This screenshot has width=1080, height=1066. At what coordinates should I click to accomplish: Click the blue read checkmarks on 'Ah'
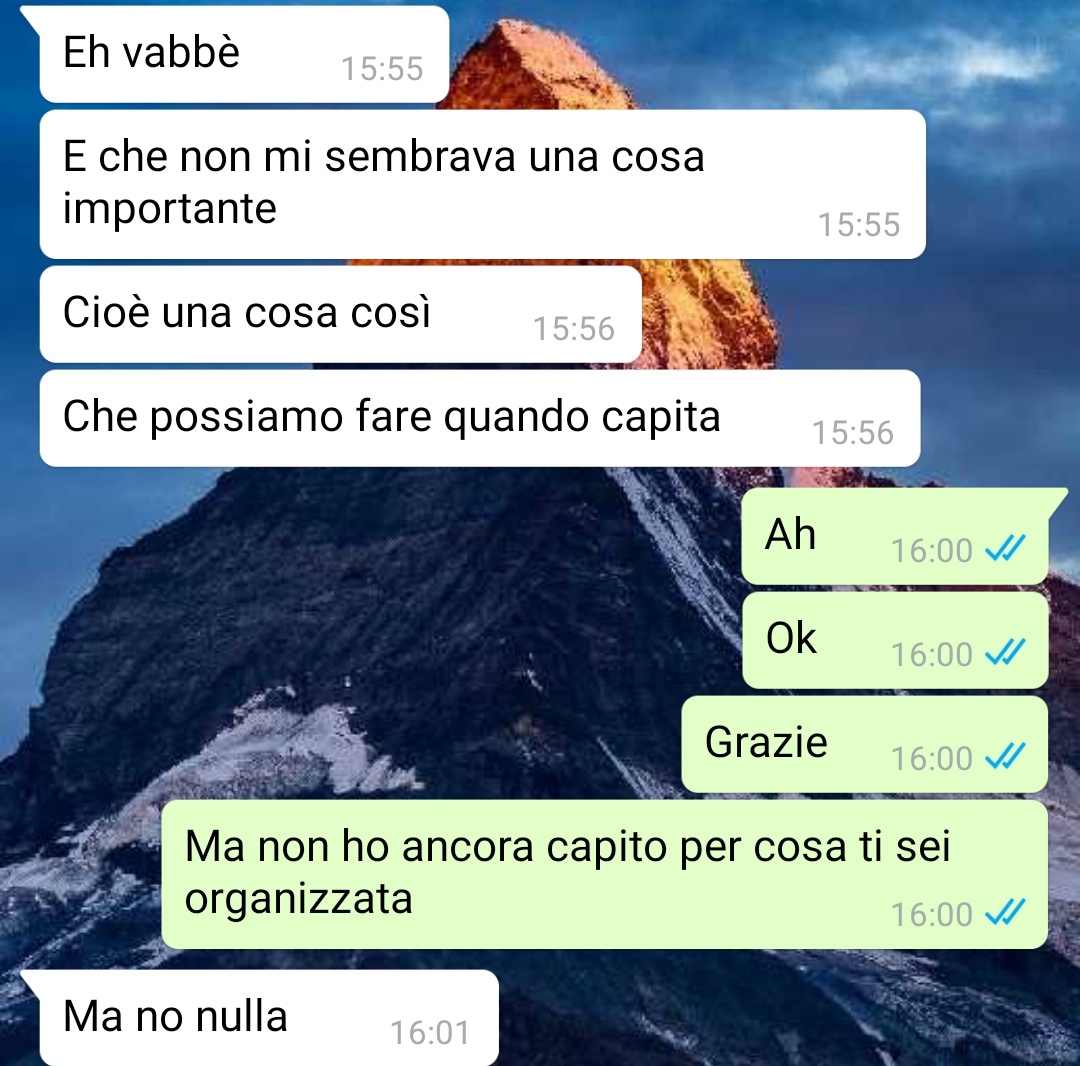coord(1006,549)
